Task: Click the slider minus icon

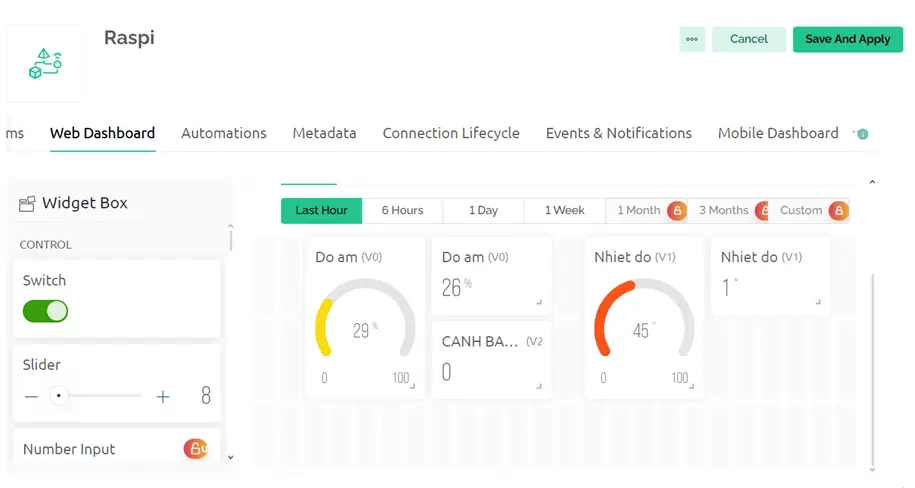Action: point(31,396)
